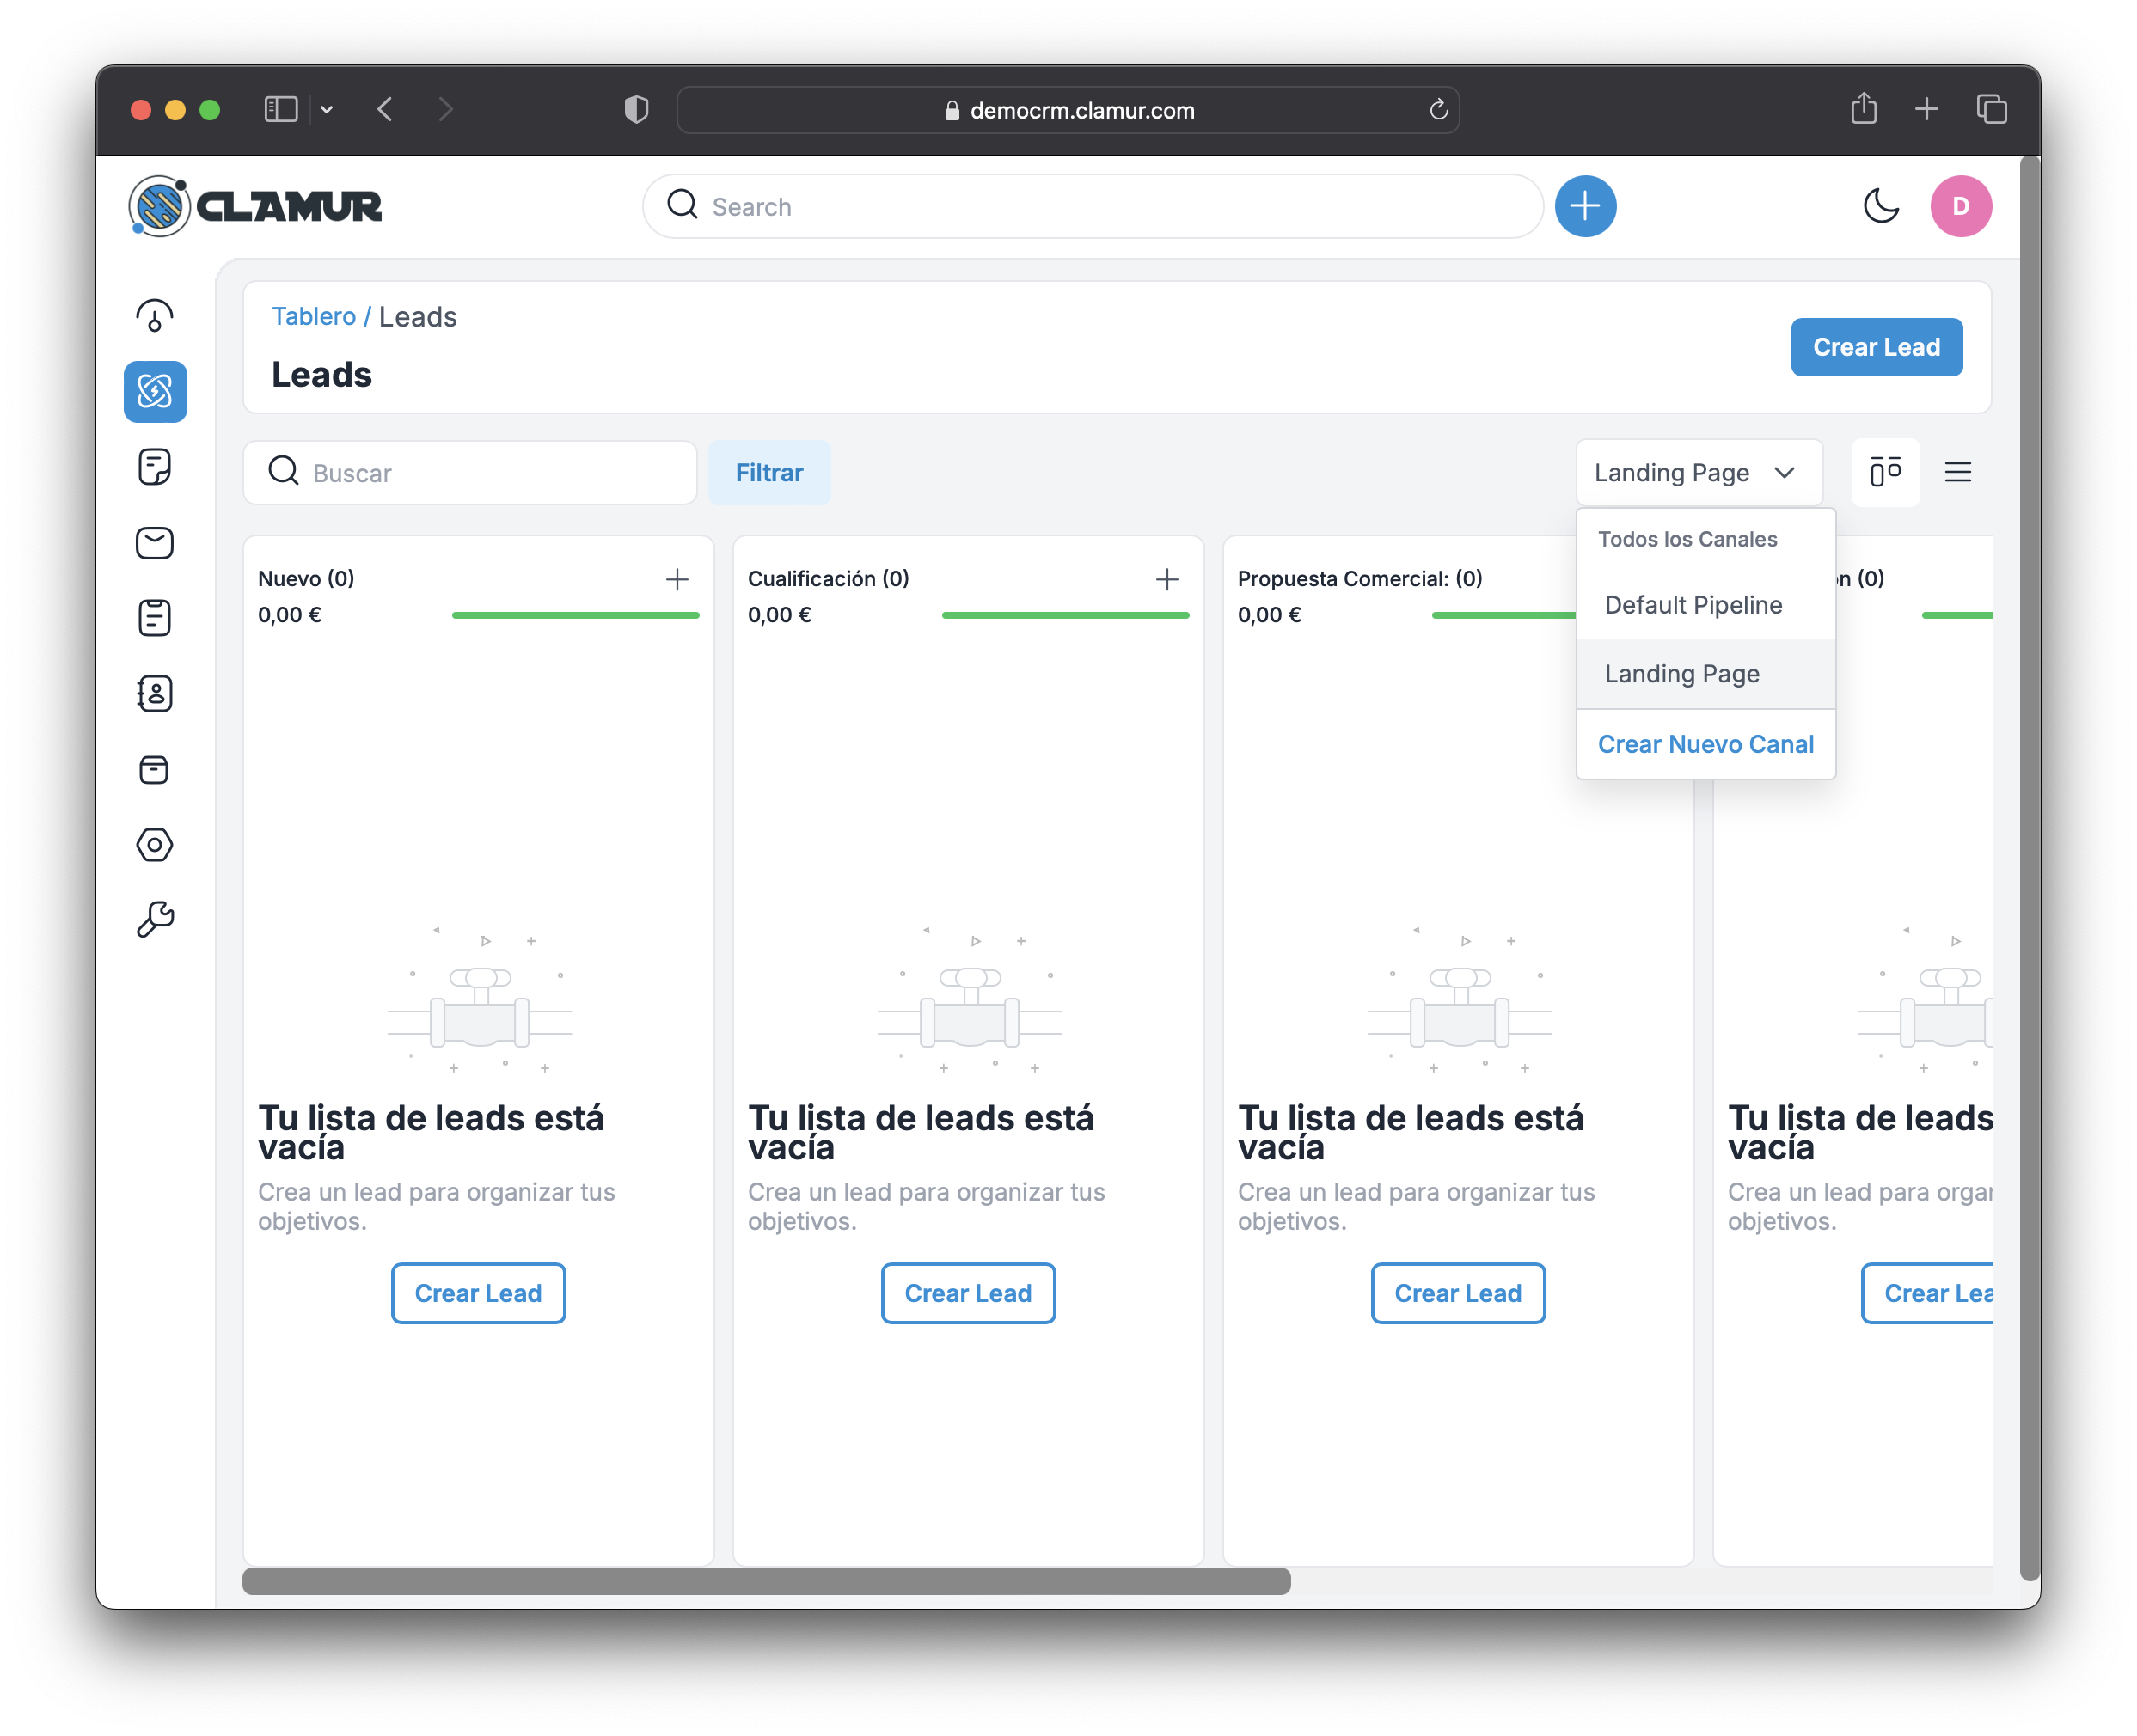Add a lead in Nuevo column
2137x1736 pixels.
677,579
